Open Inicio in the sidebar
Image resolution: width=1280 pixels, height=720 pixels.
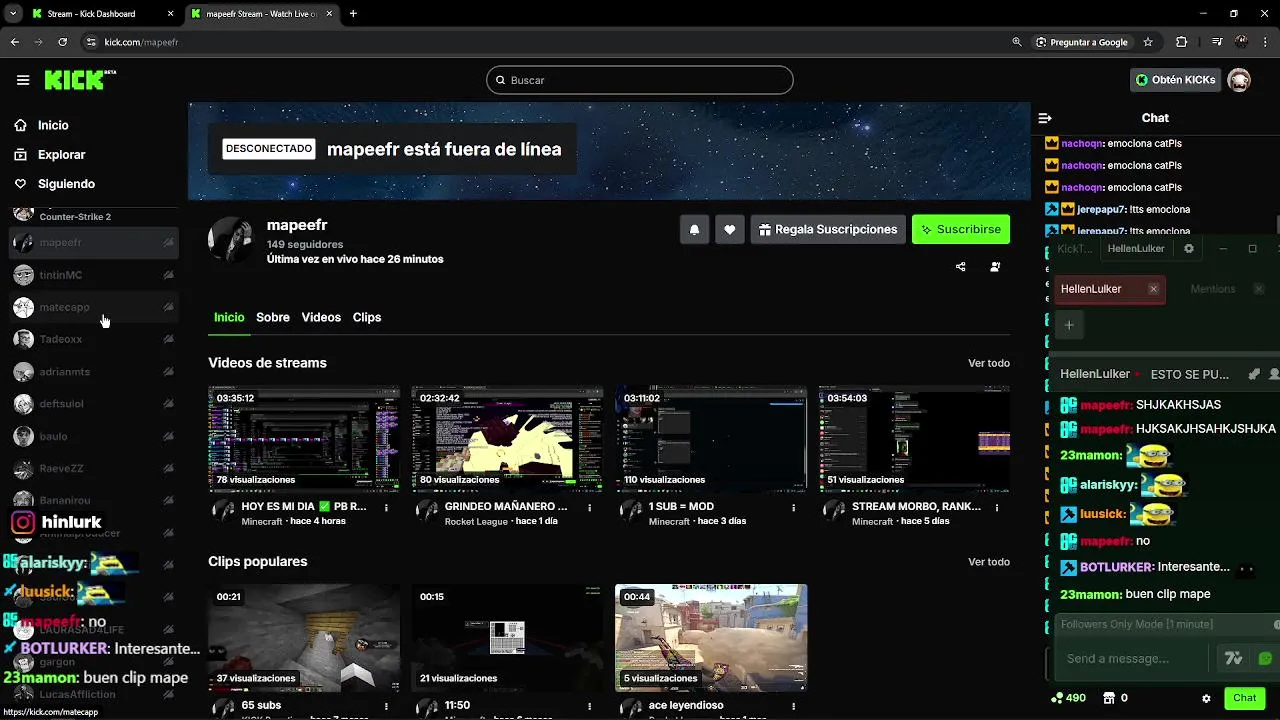click(x=53, y=125)
